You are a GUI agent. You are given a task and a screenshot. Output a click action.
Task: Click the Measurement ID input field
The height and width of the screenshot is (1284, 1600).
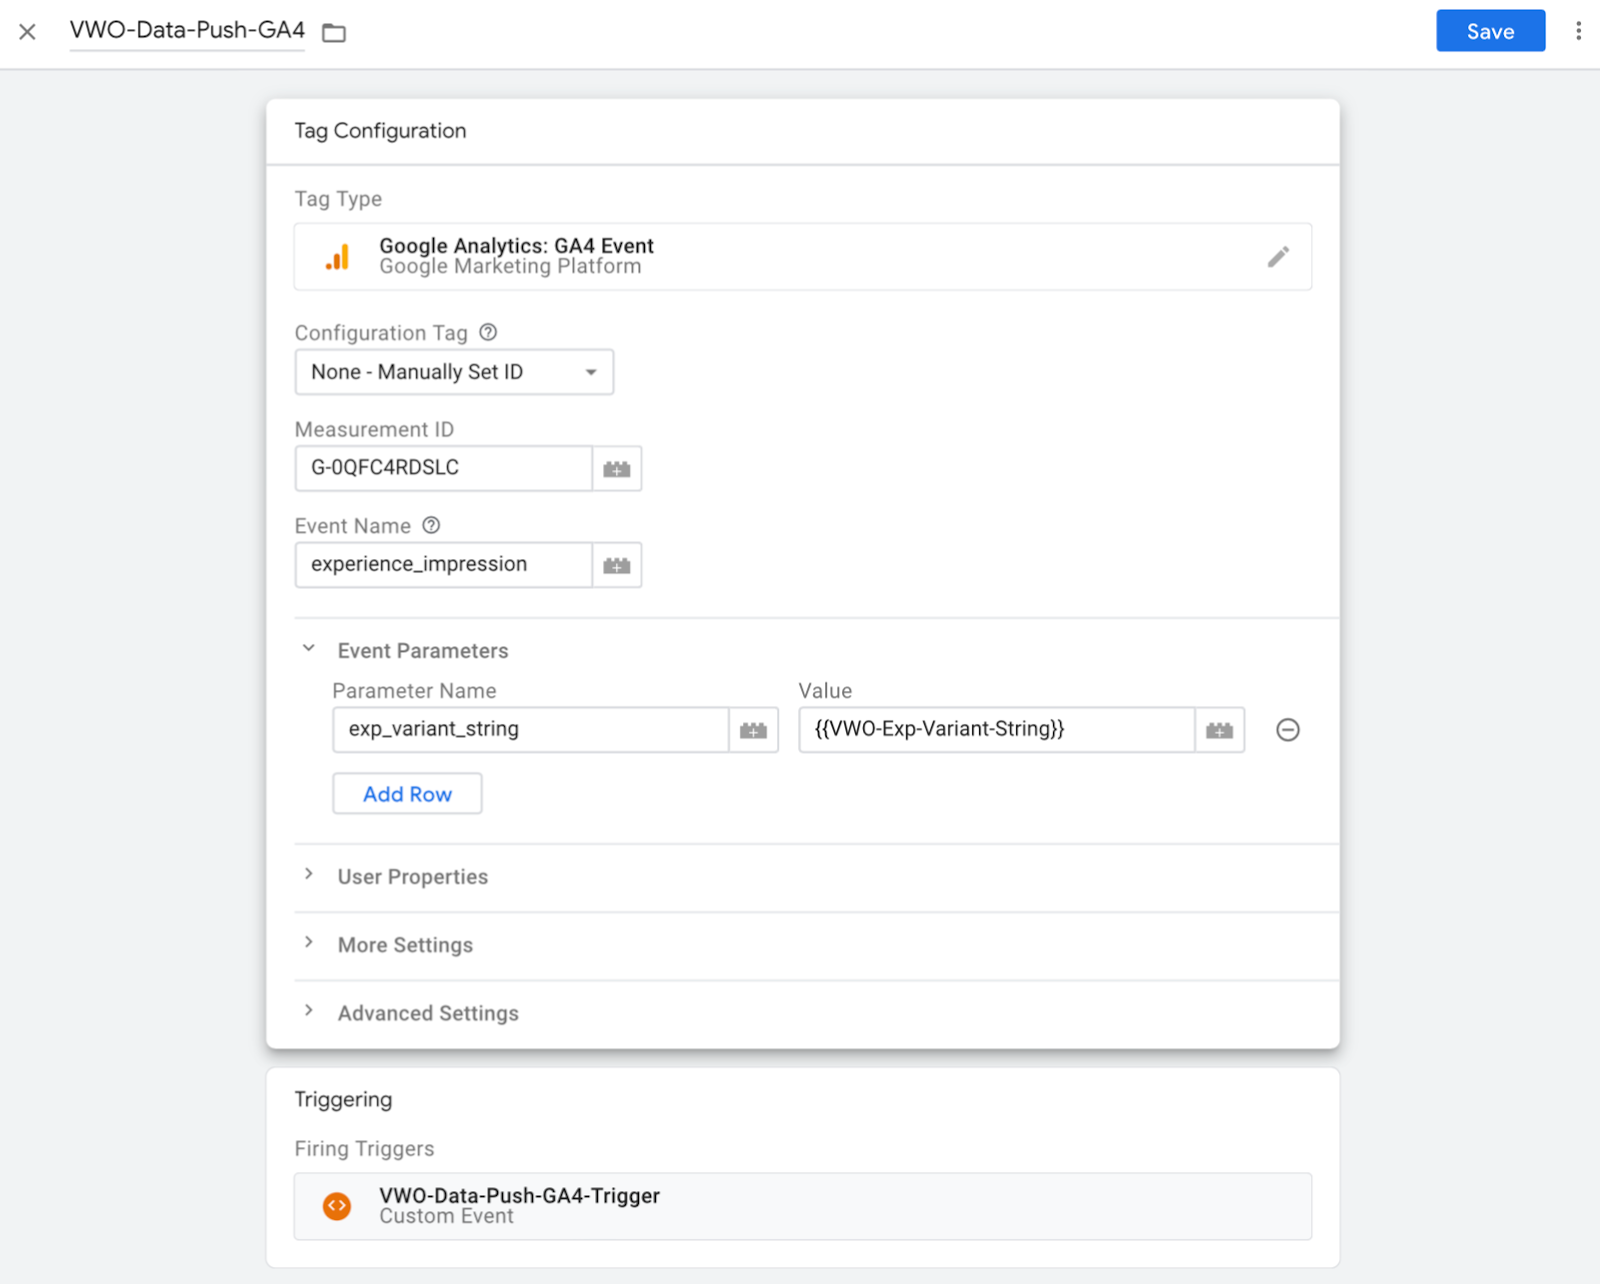click(x=443, y=468)
